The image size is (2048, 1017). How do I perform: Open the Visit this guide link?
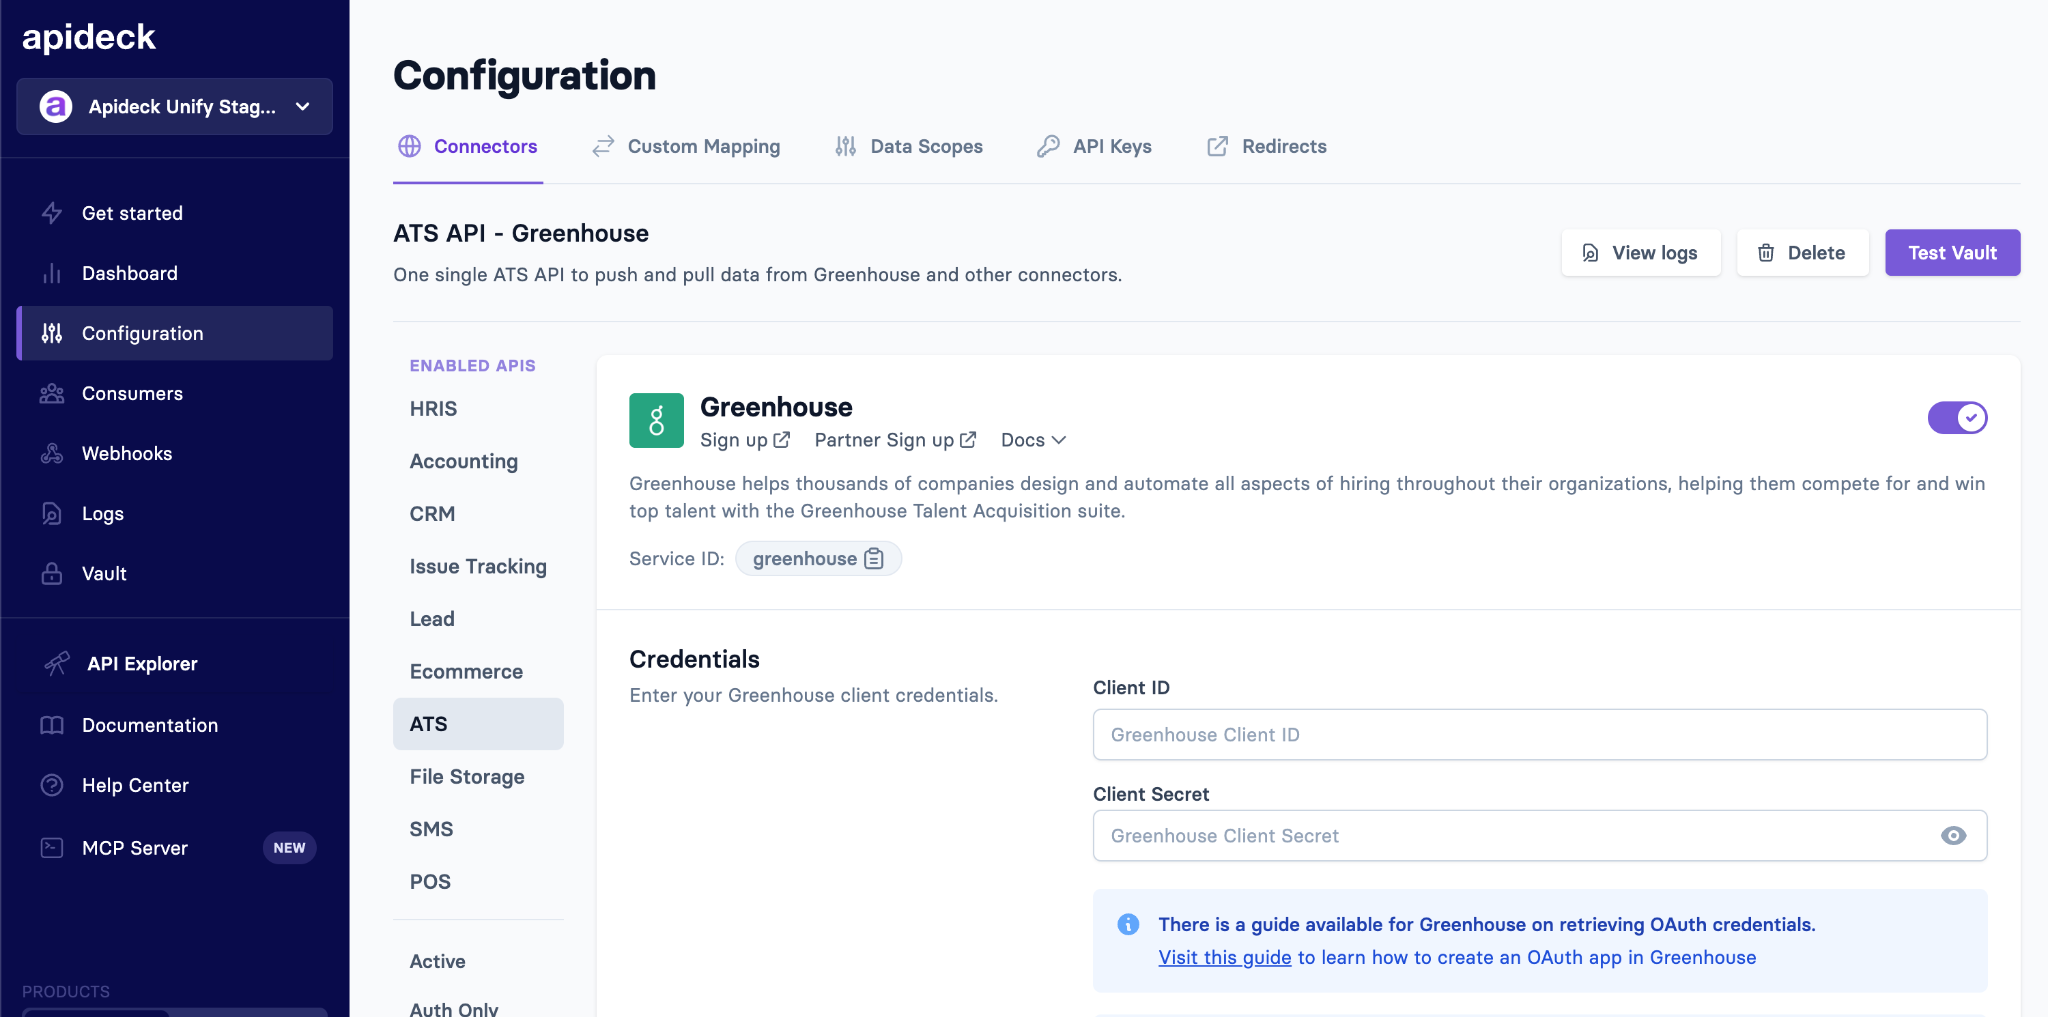click(1225, 957)
